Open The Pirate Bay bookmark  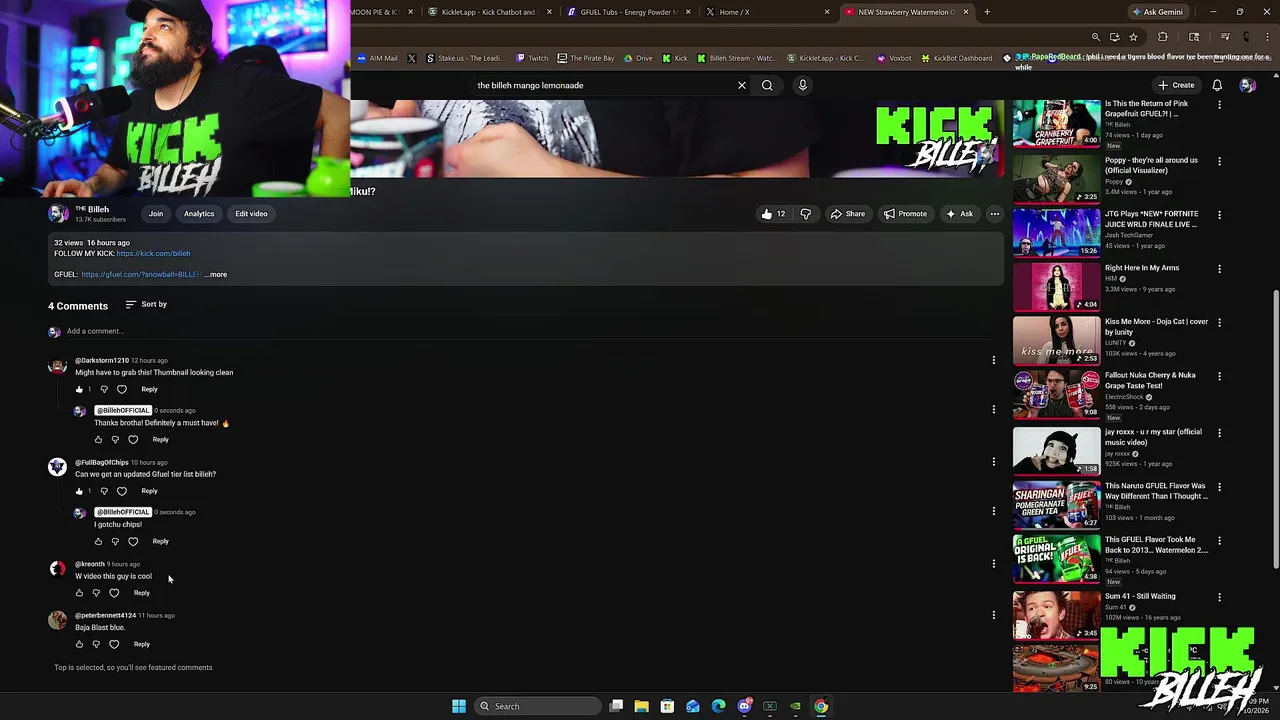586,58
